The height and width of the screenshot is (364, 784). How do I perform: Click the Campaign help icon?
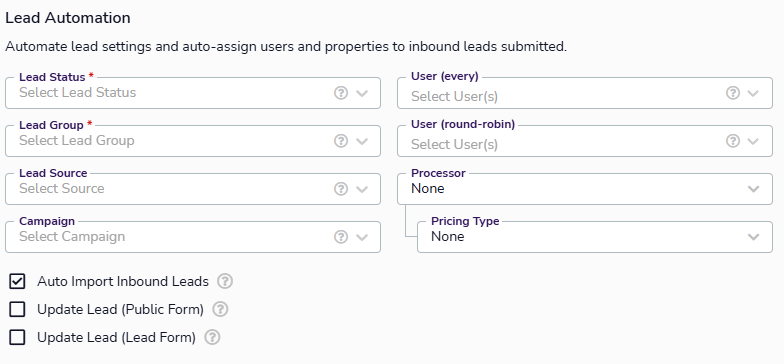click(340, 236)
